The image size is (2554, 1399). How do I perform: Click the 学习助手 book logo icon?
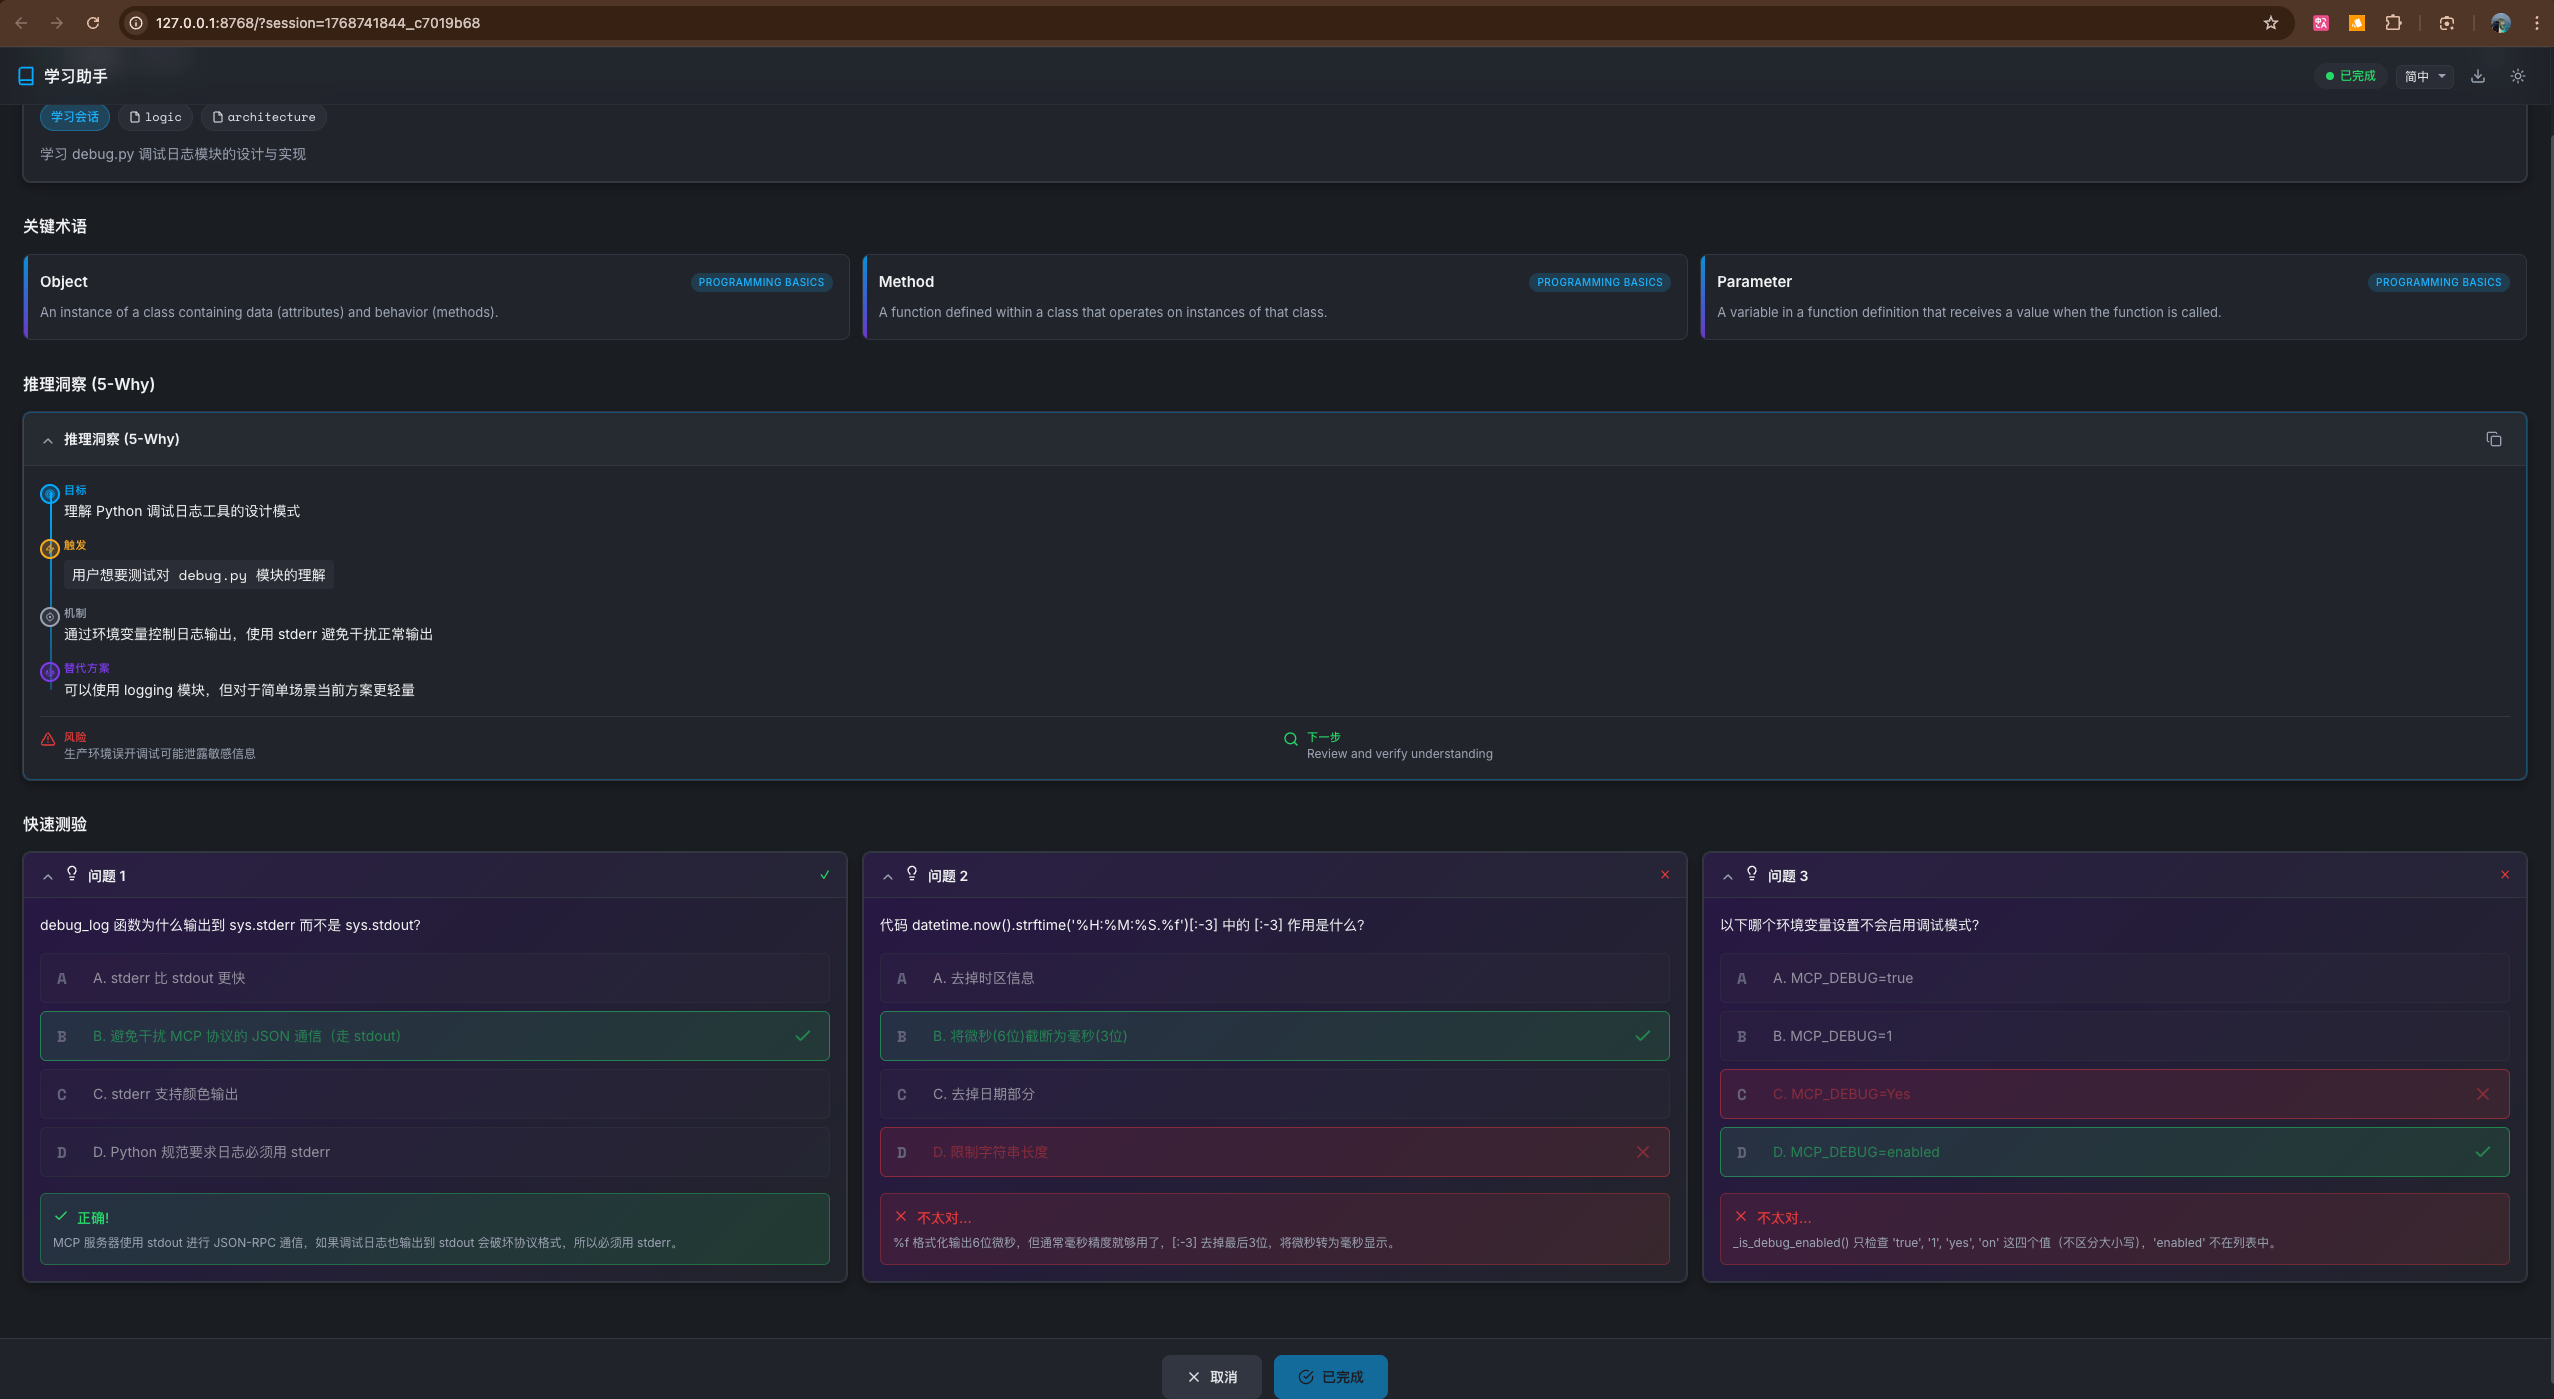pos(26,76)
